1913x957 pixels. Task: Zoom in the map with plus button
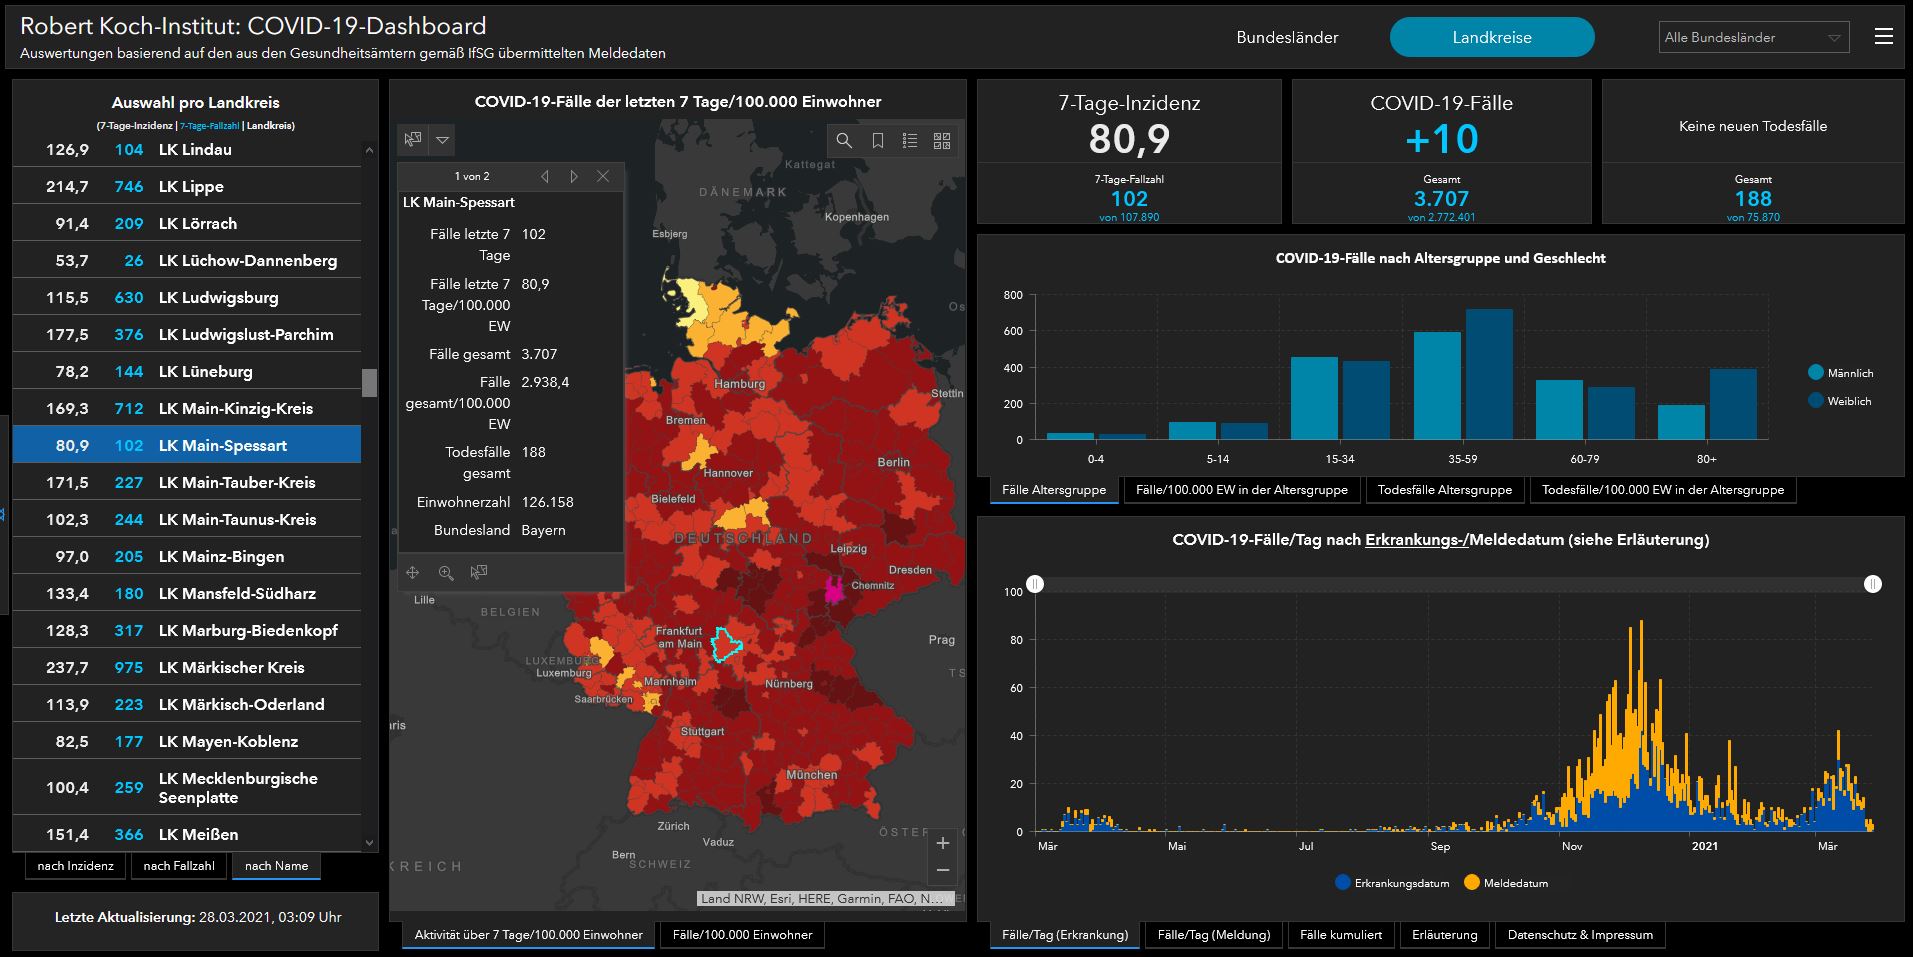pos(942,843)
